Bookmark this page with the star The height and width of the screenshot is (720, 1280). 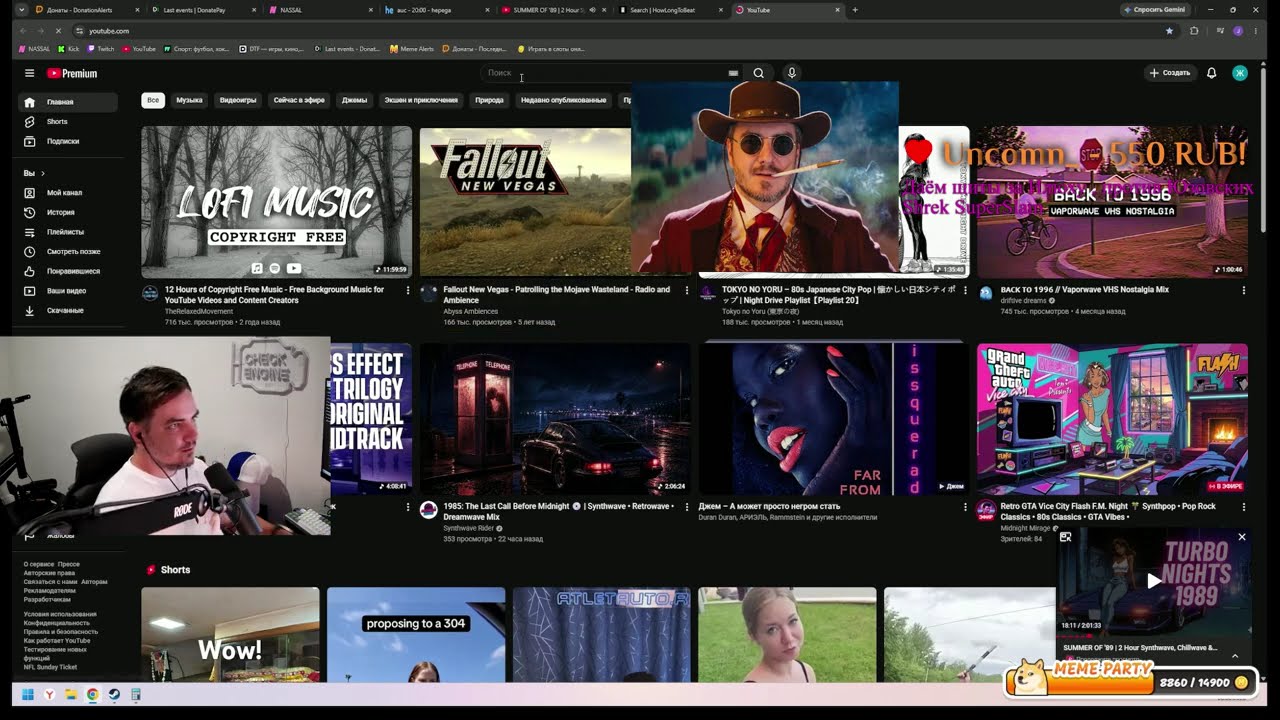pos(1169,31)
